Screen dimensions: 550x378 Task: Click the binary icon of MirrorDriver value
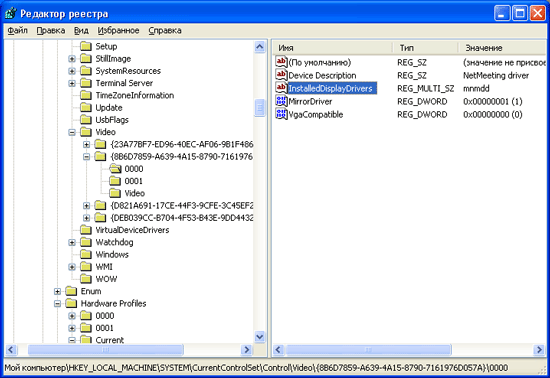[x=281, y=101]
